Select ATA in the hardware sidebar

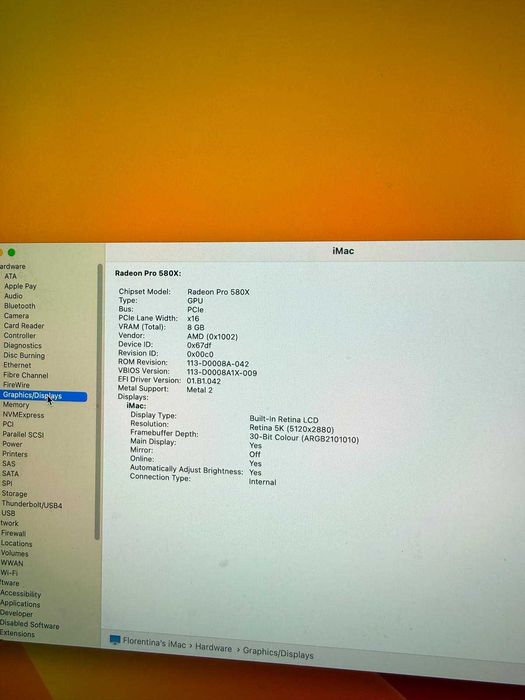point(10,276)
